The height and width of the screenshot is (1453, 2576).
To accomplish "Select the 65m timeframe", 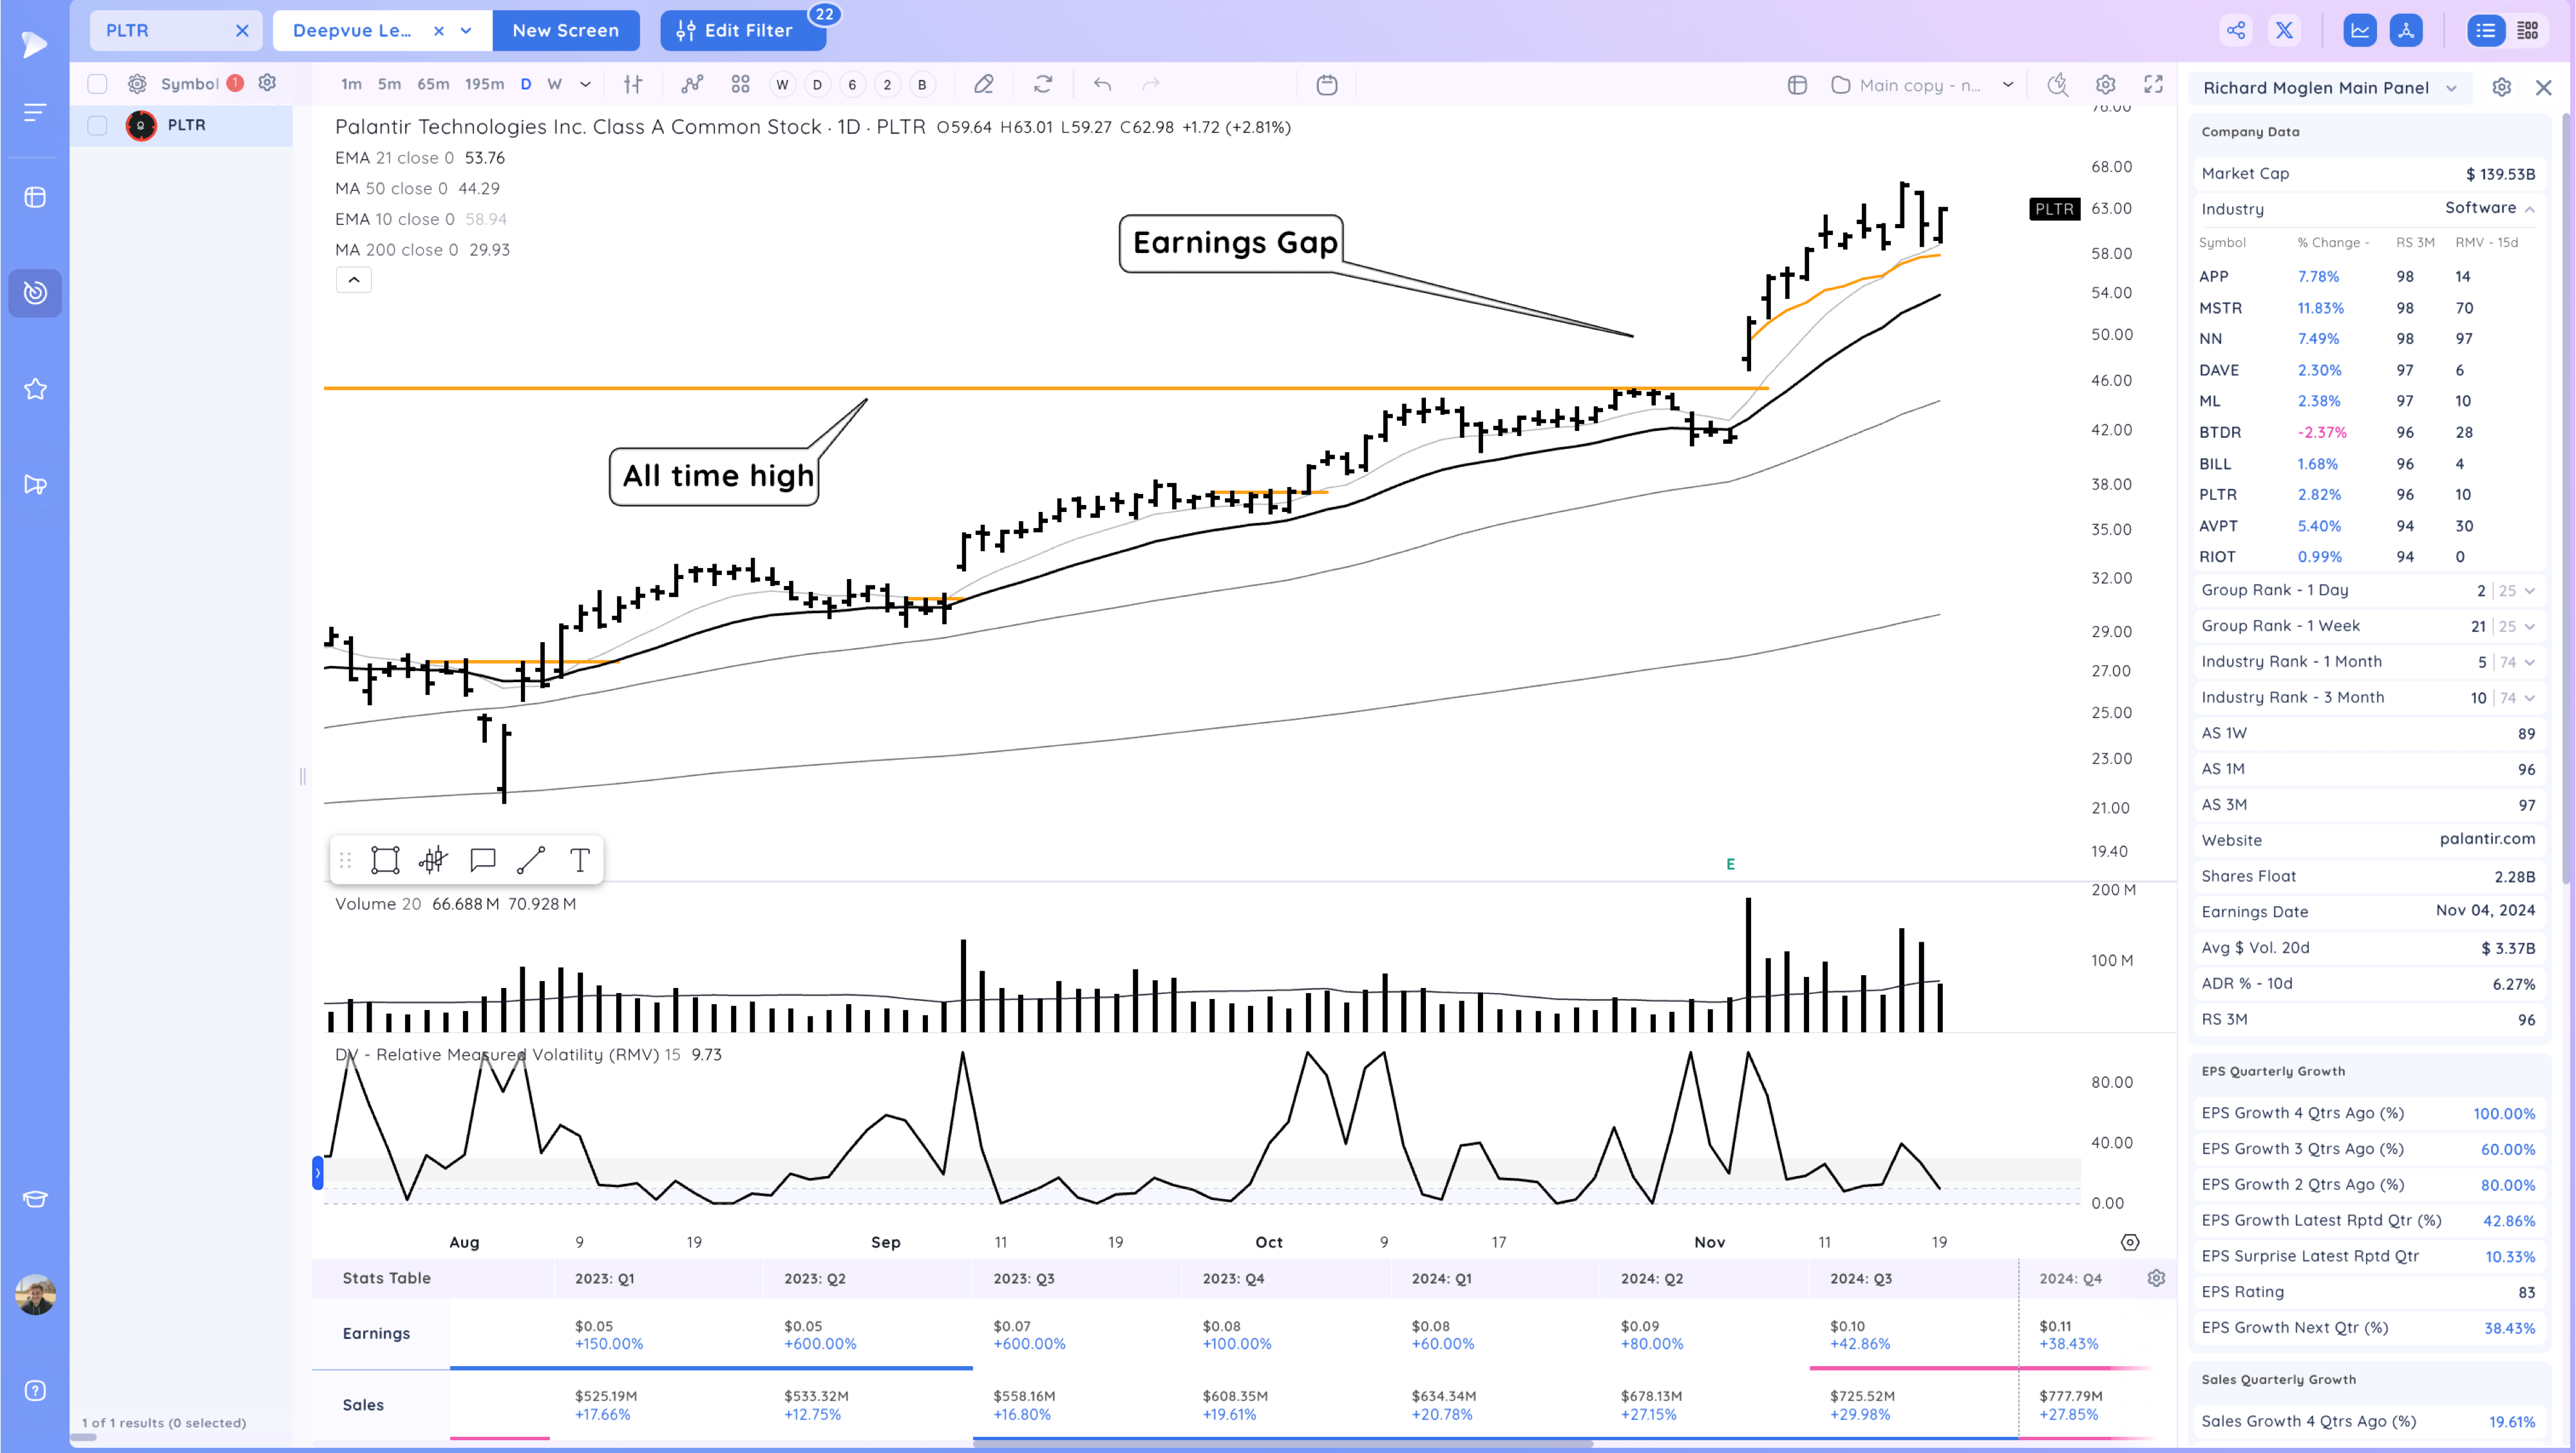I will click(x=433, y=84).
